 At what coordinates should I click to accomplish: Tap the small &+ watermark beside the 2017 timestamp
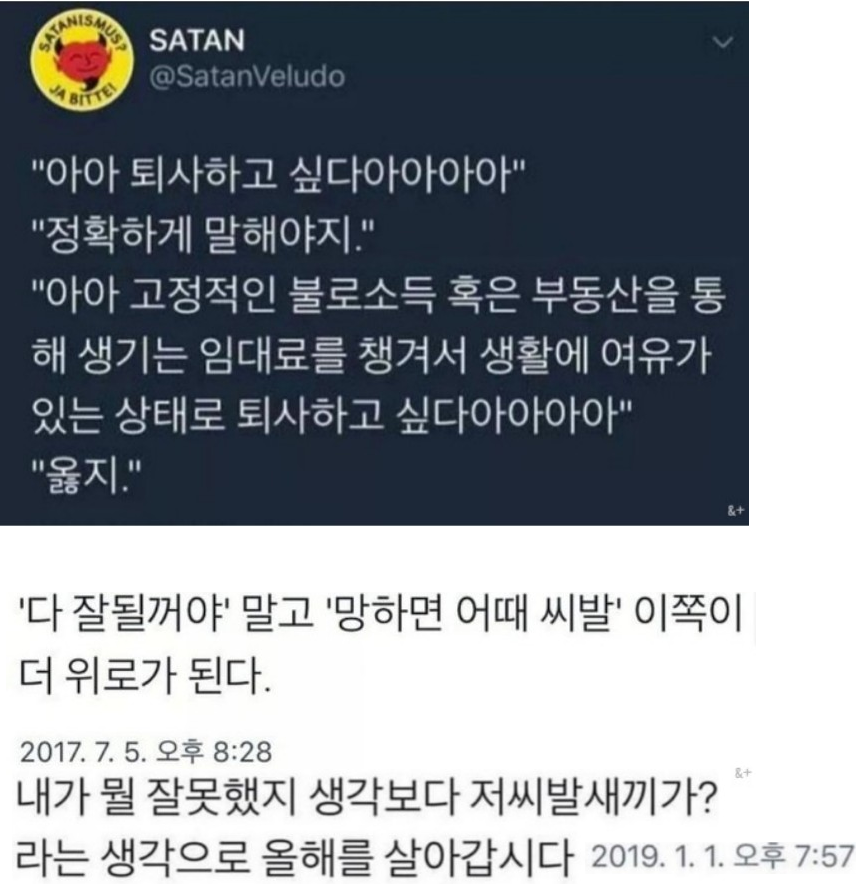pos(743,774)
